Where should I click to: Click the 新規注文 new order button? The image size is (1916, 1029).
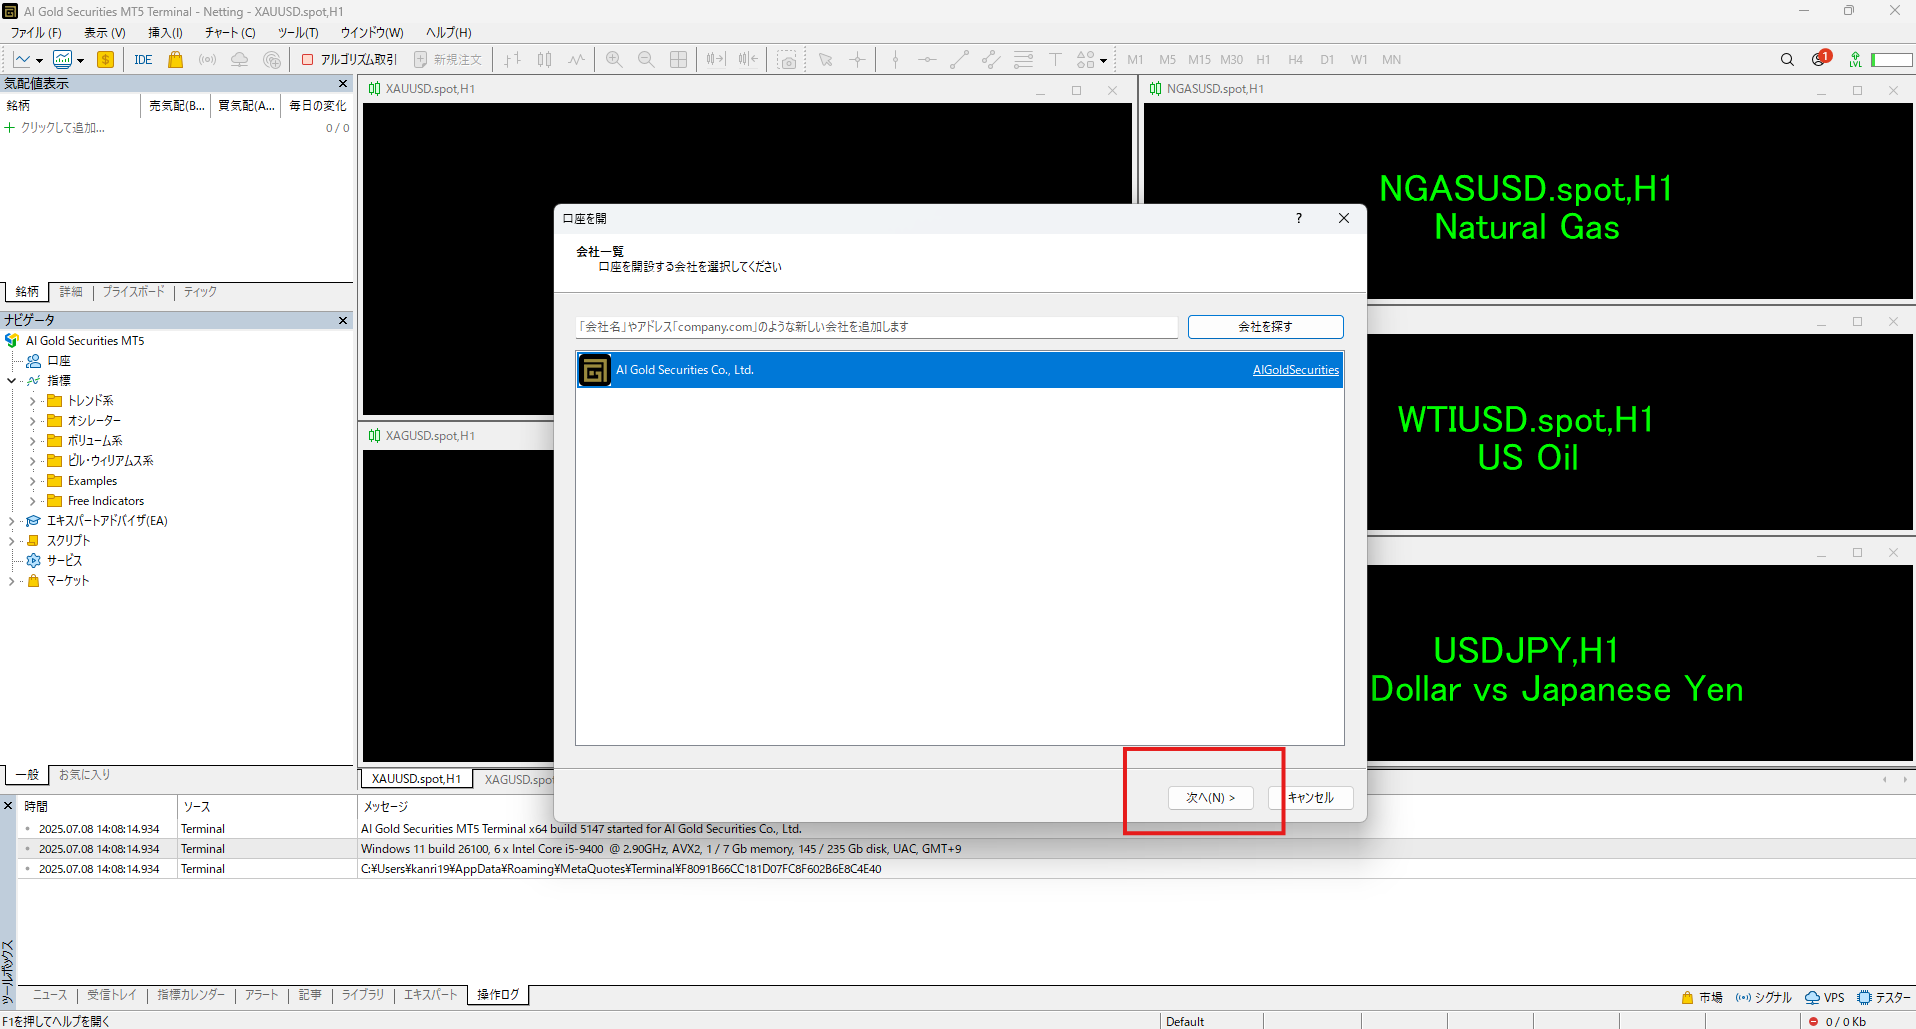coord(448,60)
